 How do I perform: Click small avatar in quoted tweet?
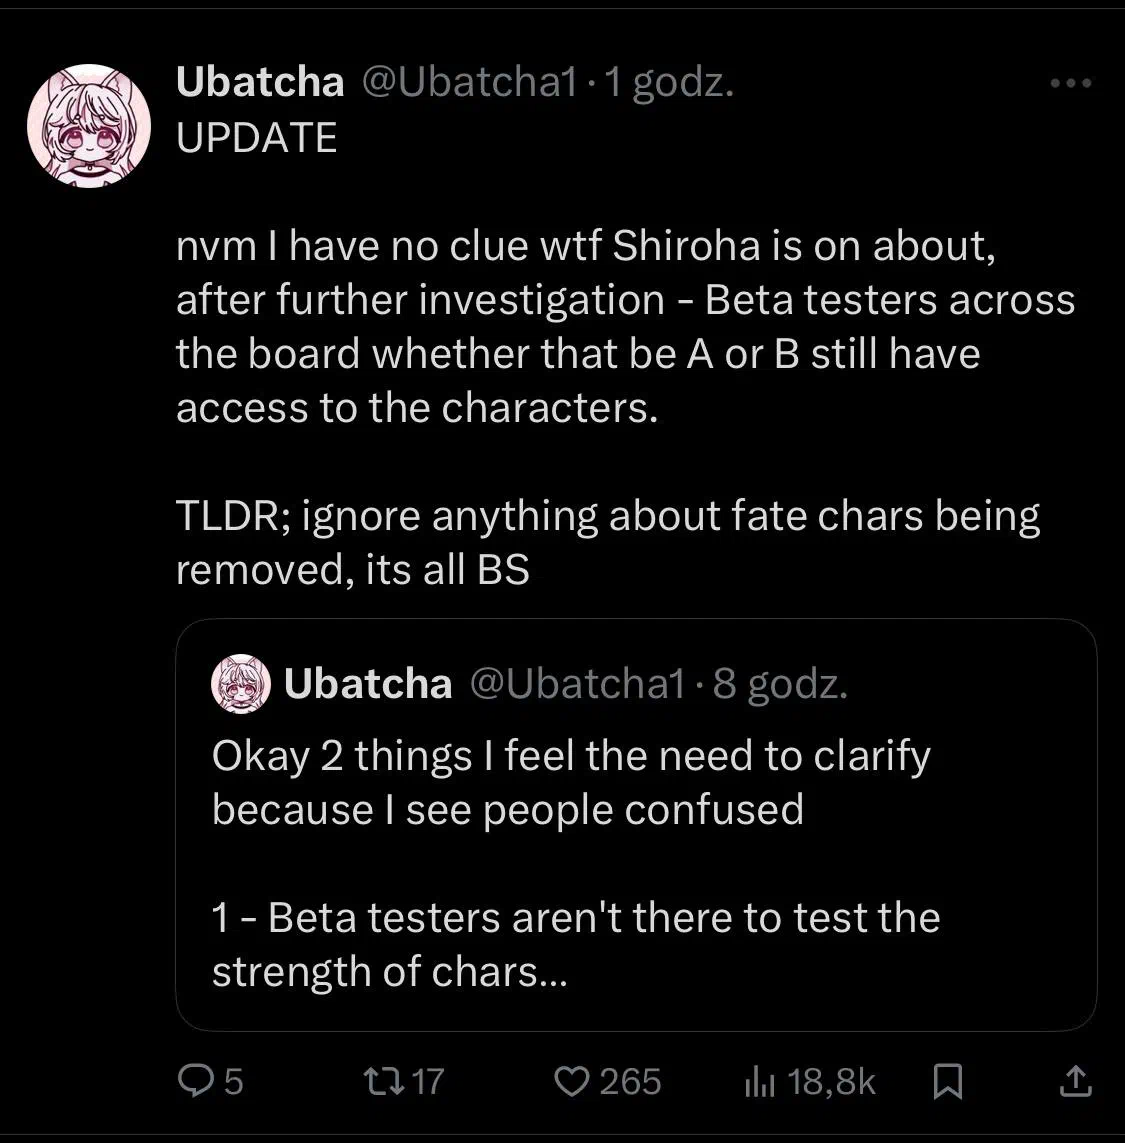click(x=241, y=684)
